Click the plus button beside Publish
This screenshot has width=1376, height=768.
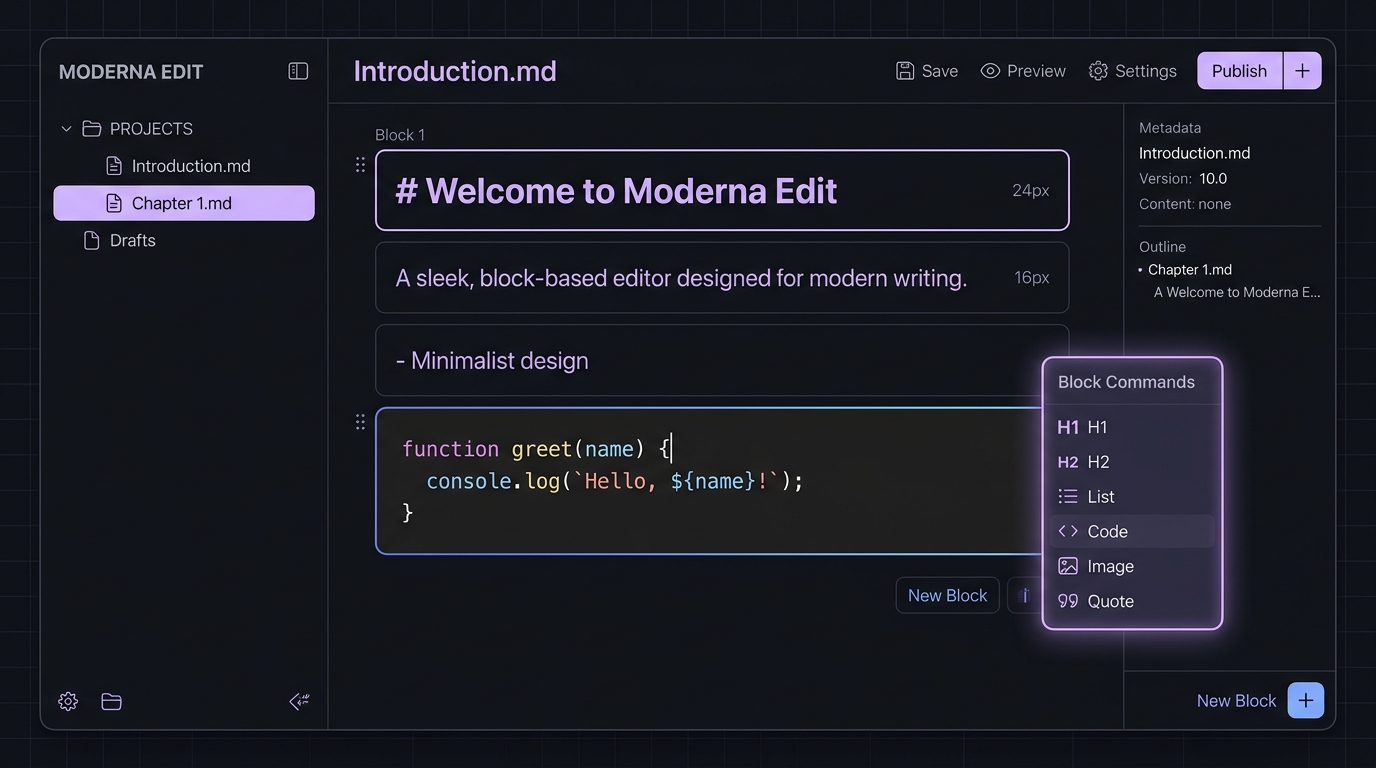pyautogui.click(x=1302, y=71)
